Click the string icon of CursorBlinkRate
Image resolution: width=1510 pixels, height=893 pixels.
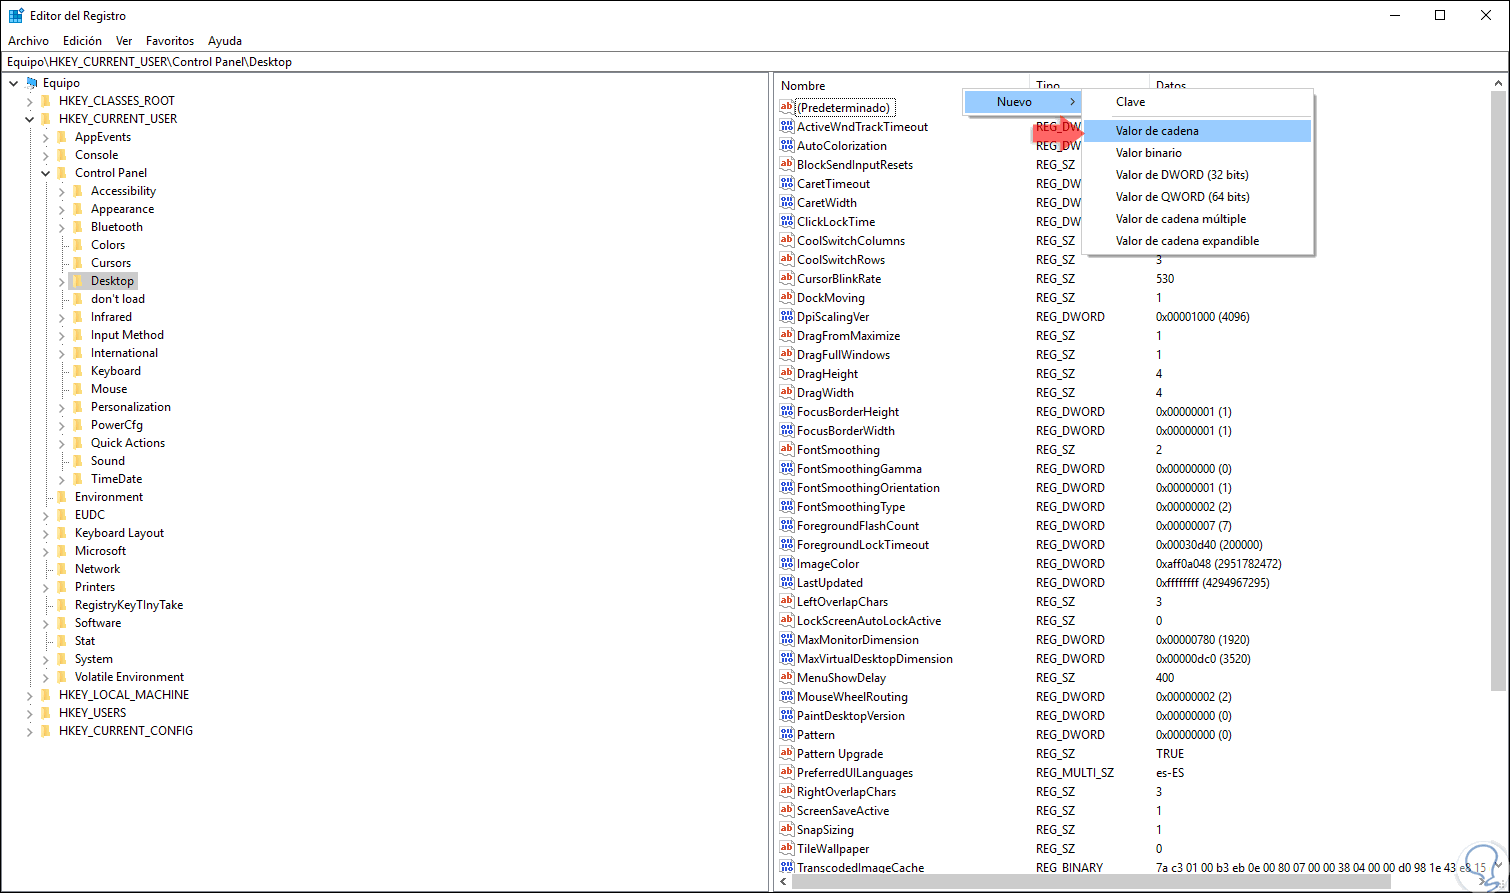(787, 279)
